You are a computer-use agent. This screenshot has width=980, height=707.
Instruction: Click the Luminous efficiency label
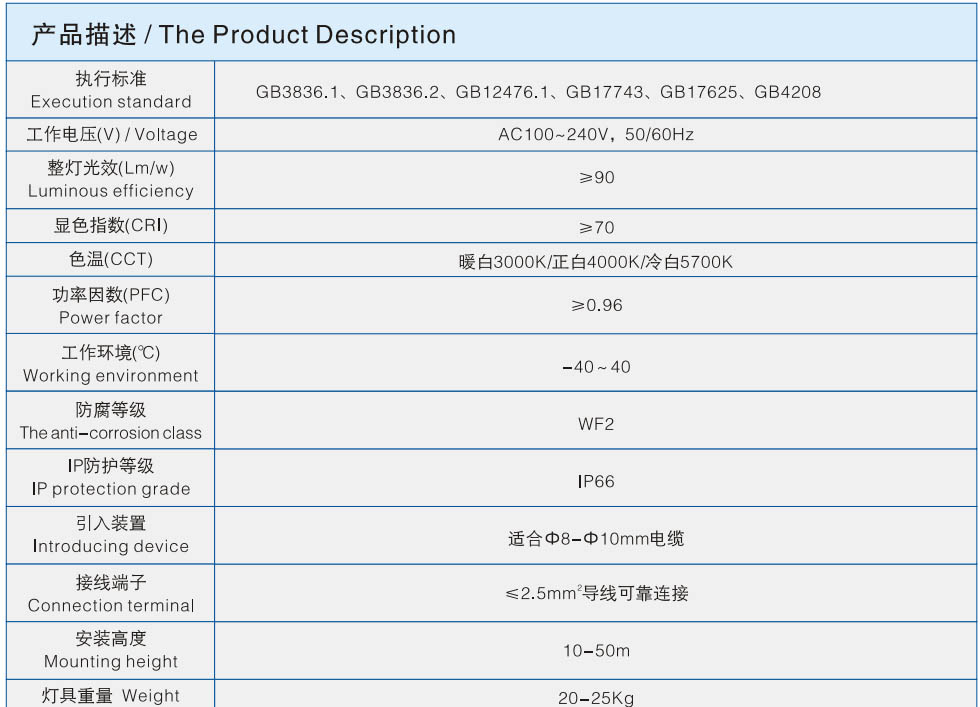pyautogui.click(x=110, y=179)
